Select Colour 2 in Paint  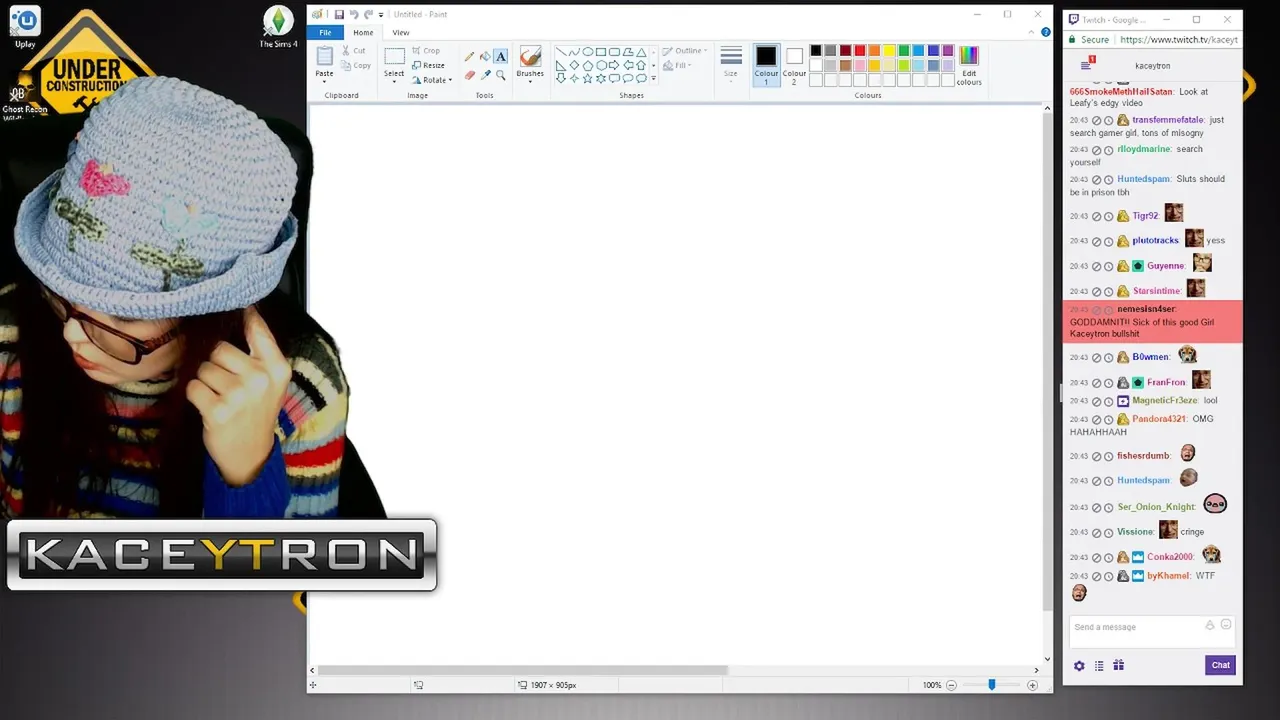tap(794, 65)
